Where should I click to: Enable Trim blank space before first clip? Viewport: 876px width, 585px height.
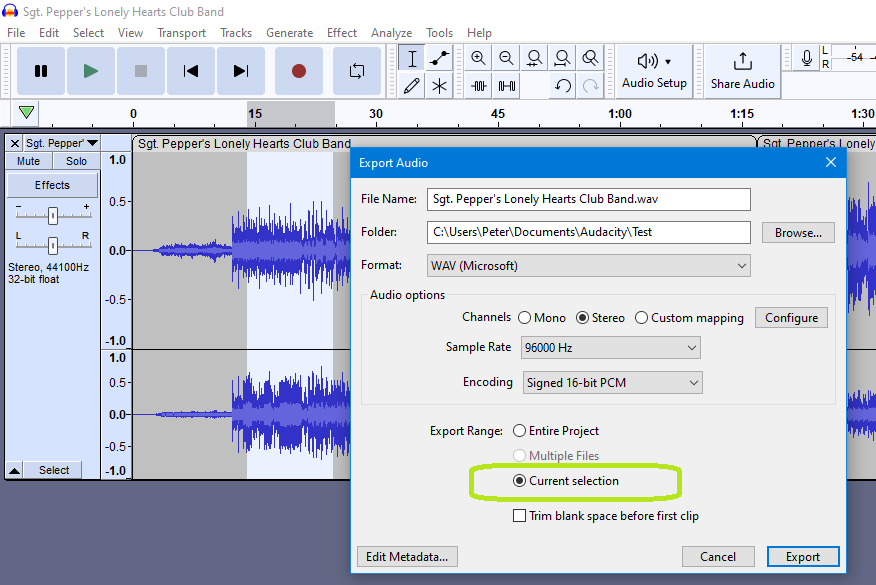click(x=606, y=516)
